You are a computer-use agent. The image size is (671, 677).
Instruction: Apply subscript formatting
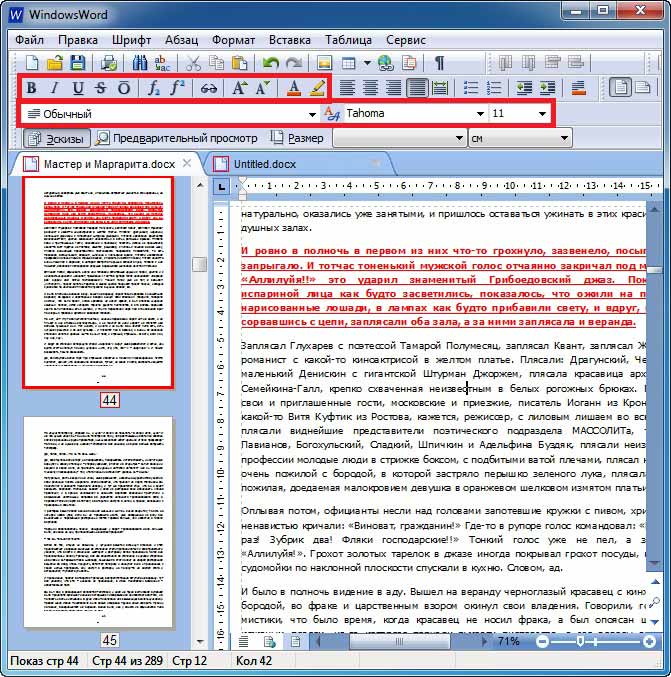click(153, 88)
